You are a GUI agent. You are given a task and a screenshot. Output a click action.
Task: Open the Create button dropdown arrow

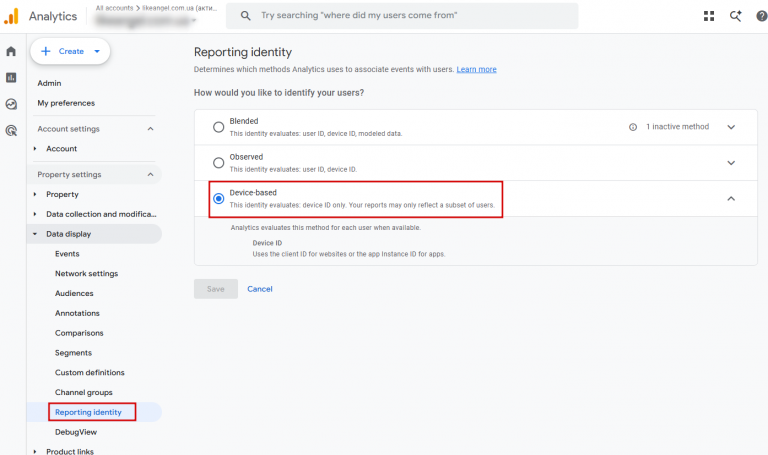point(97,51)
